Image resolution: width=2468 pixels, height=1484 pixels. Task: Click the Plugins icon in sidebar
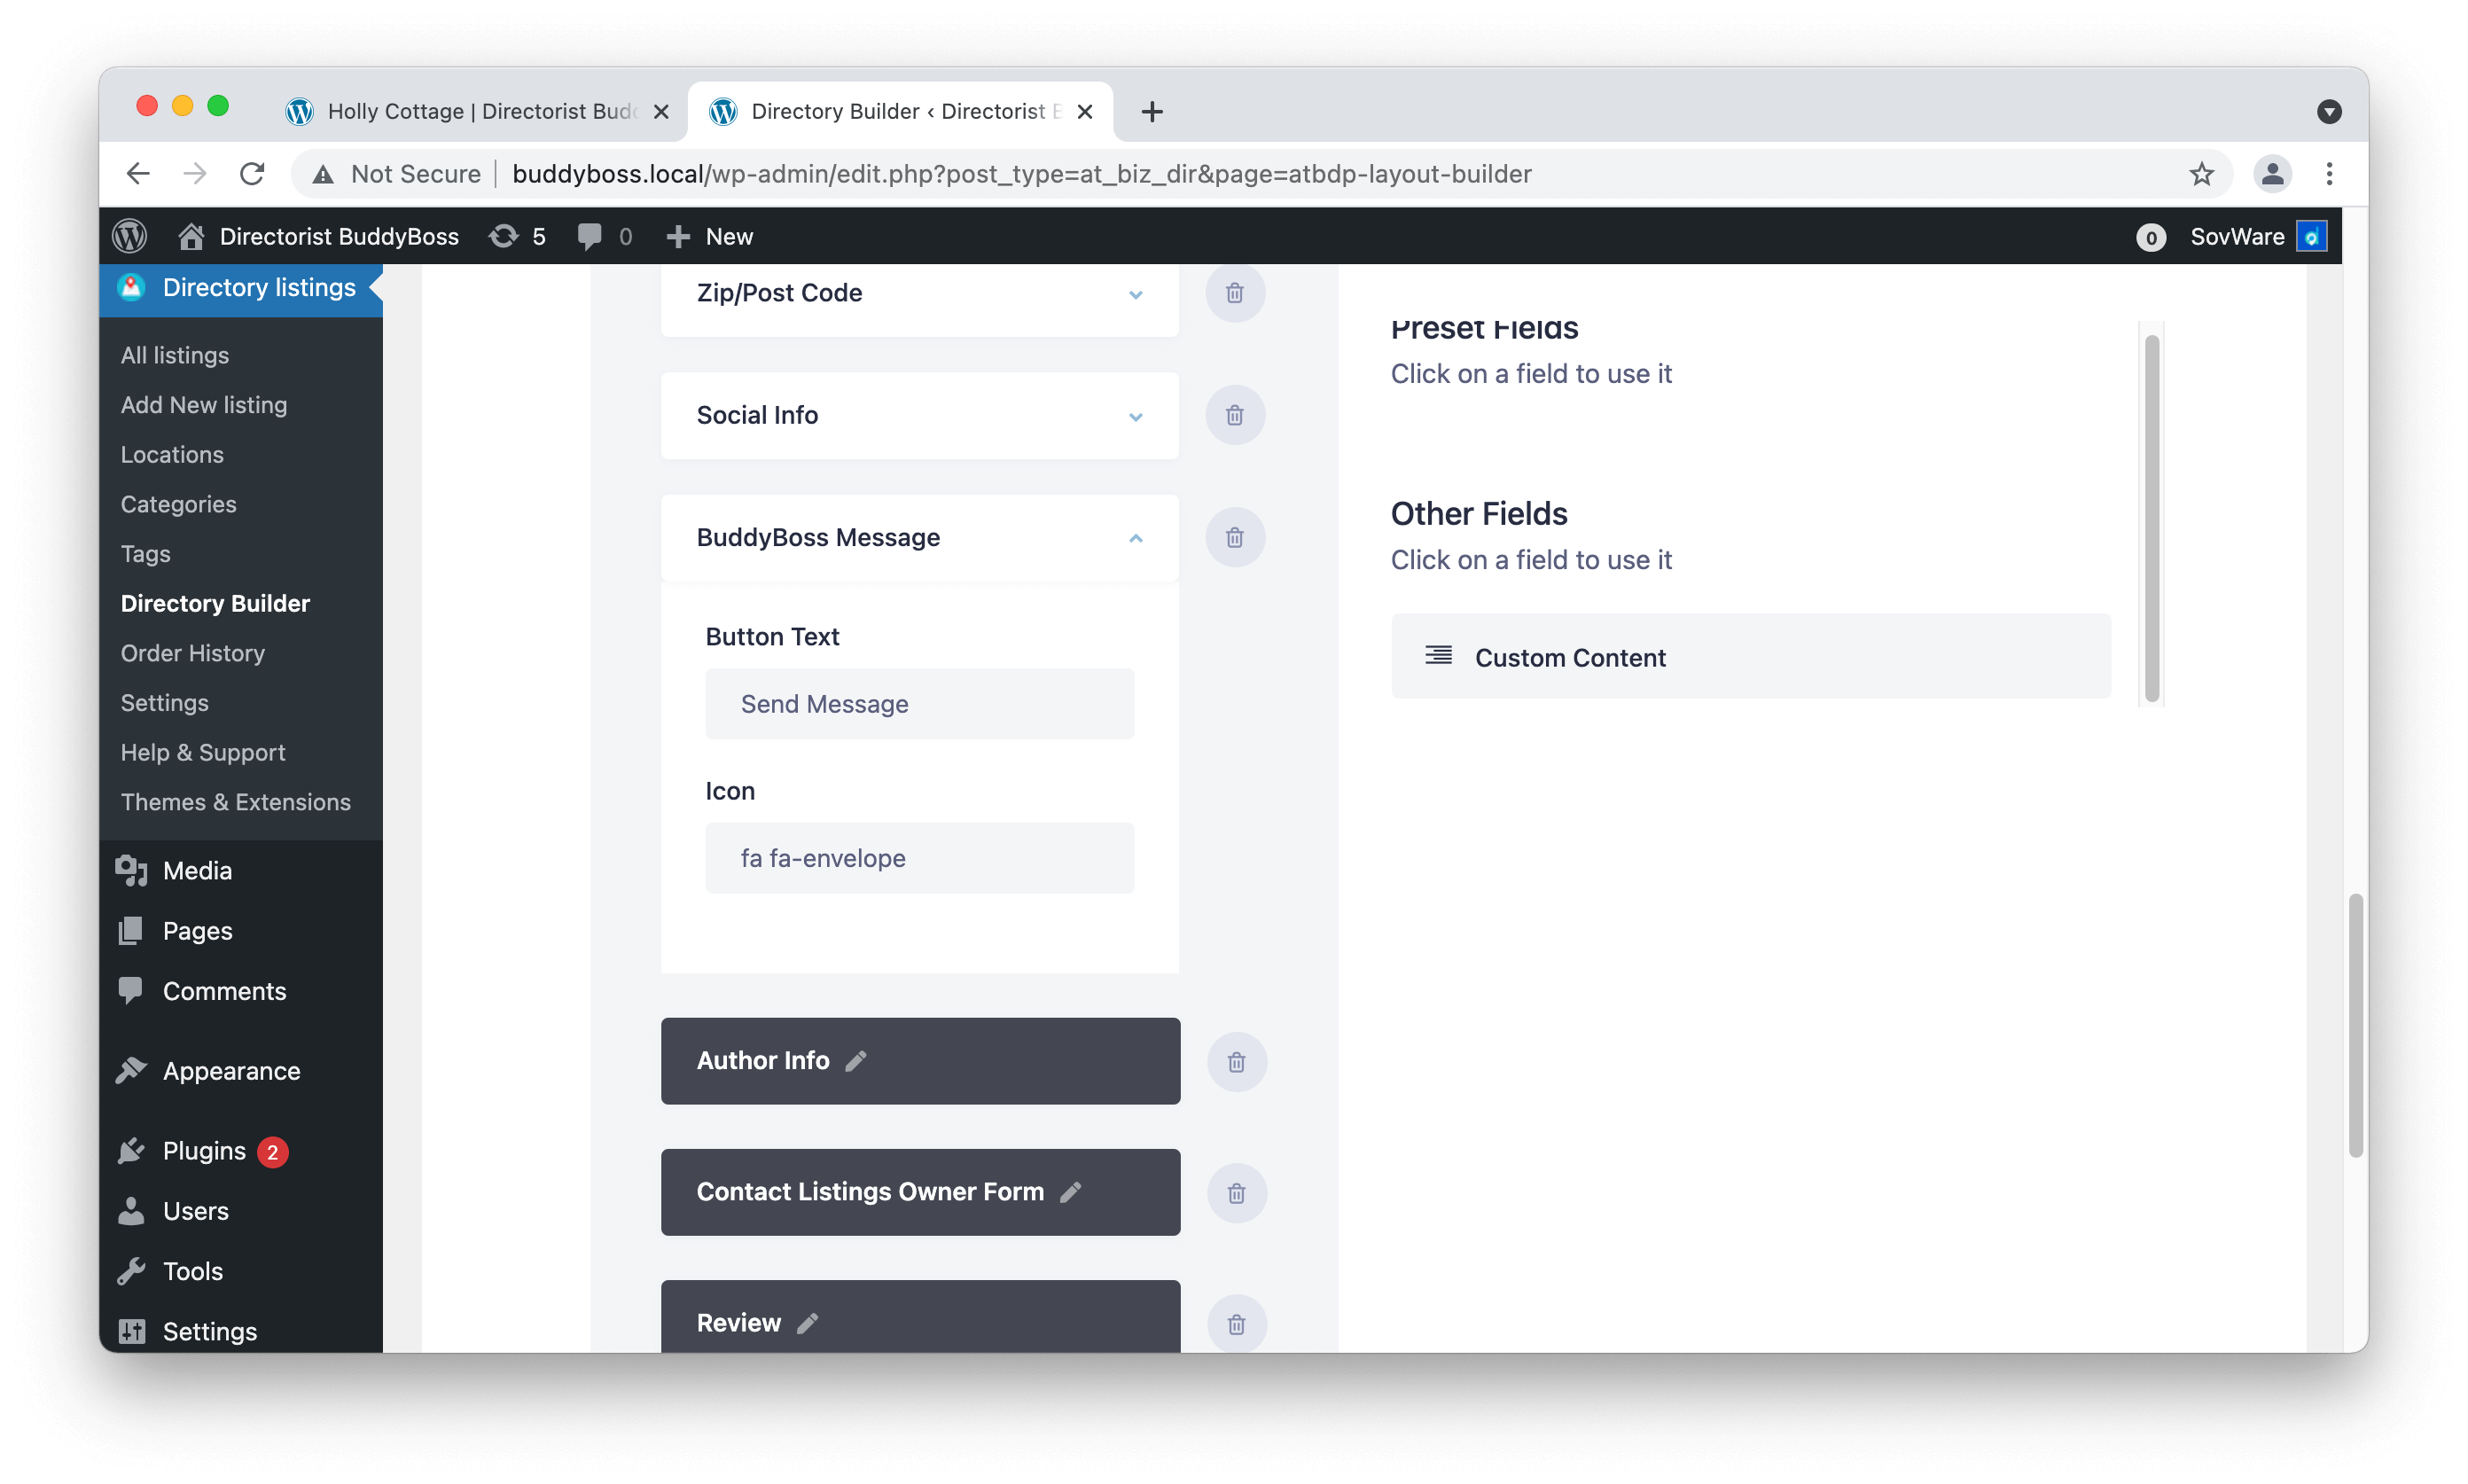[131, 1150]
